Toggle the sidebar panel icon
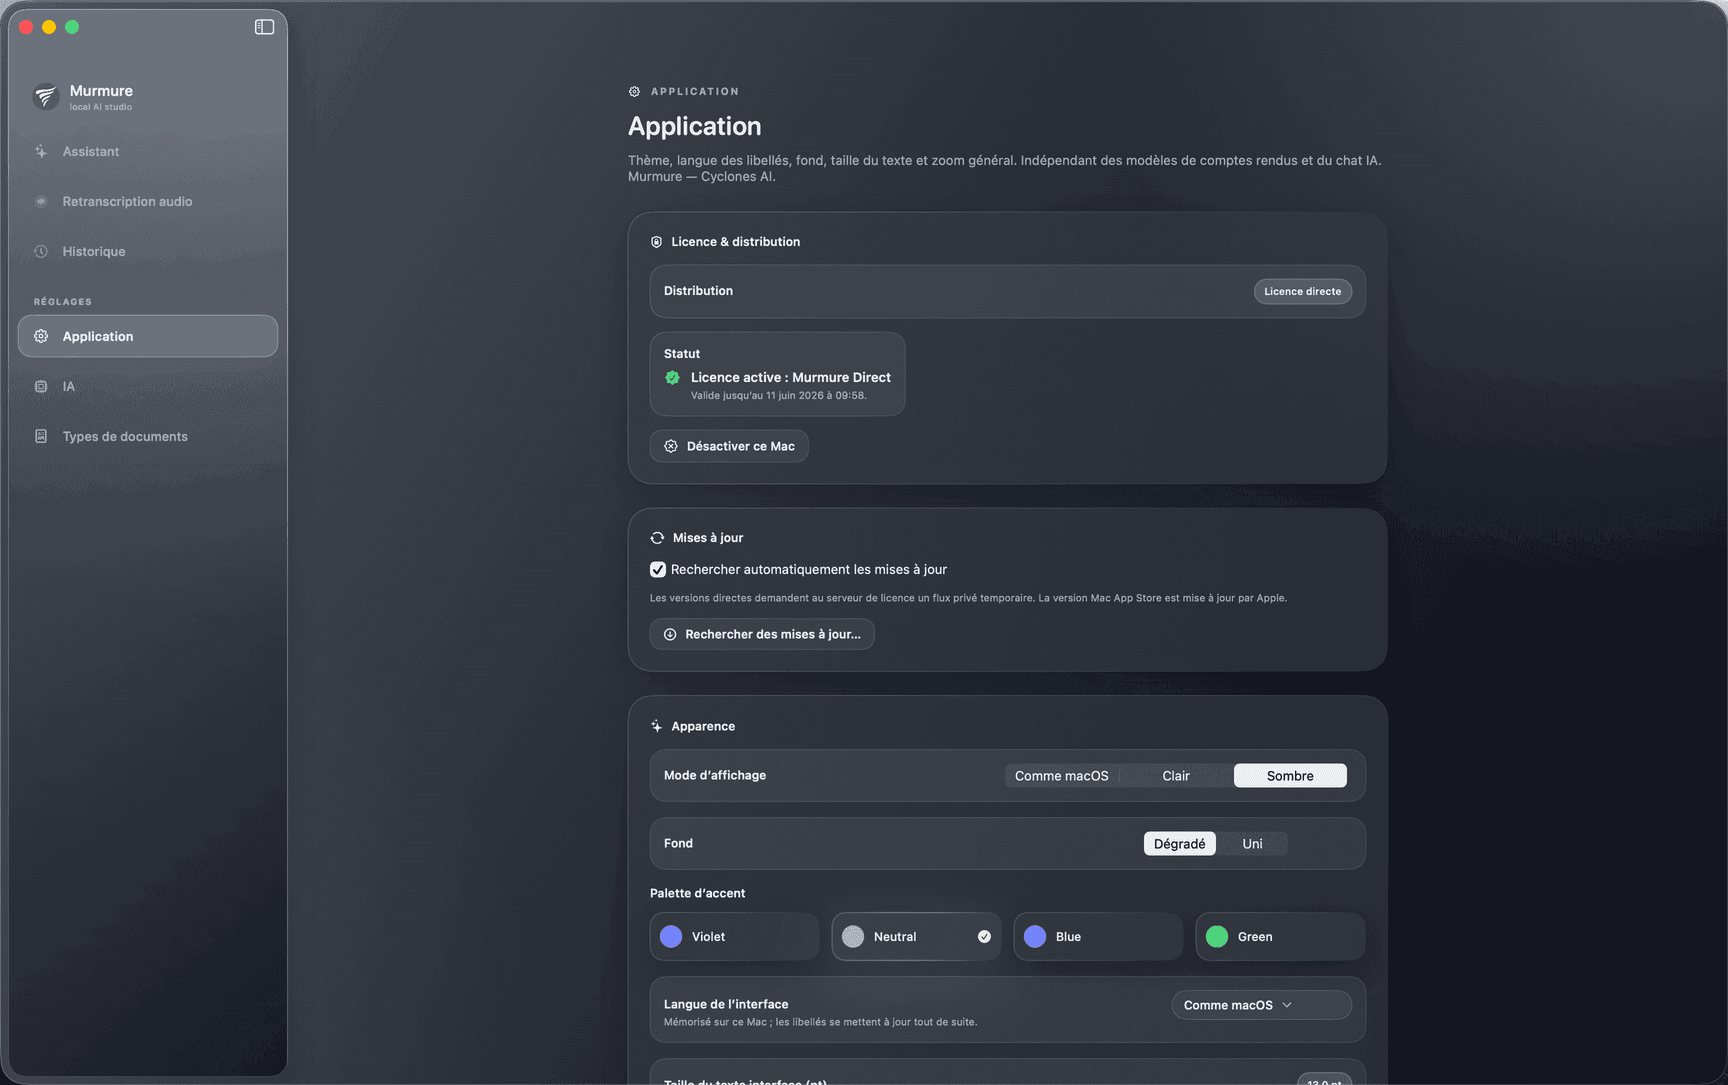 [x=264, y=27]
